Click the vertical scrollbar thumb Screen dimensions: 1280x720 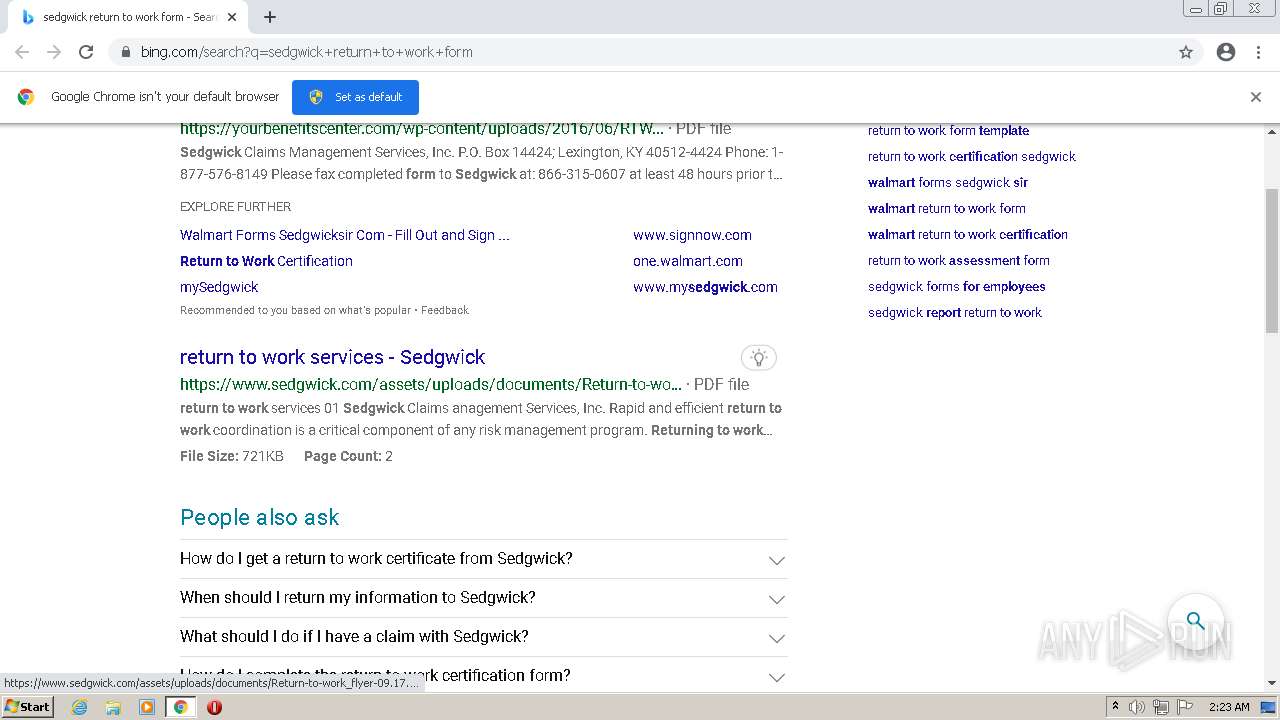[1272, 260]
